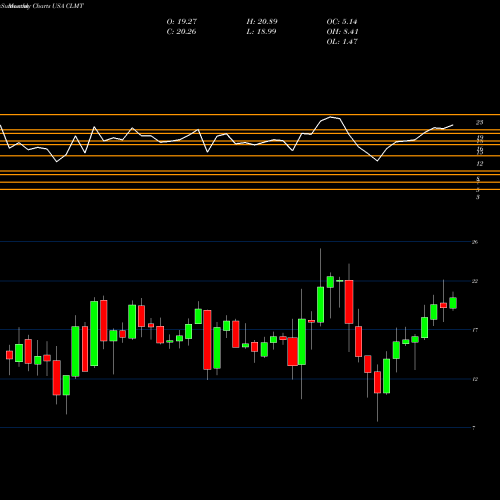Click the 'OL: 1.47' reading

[x=342, y=42]
